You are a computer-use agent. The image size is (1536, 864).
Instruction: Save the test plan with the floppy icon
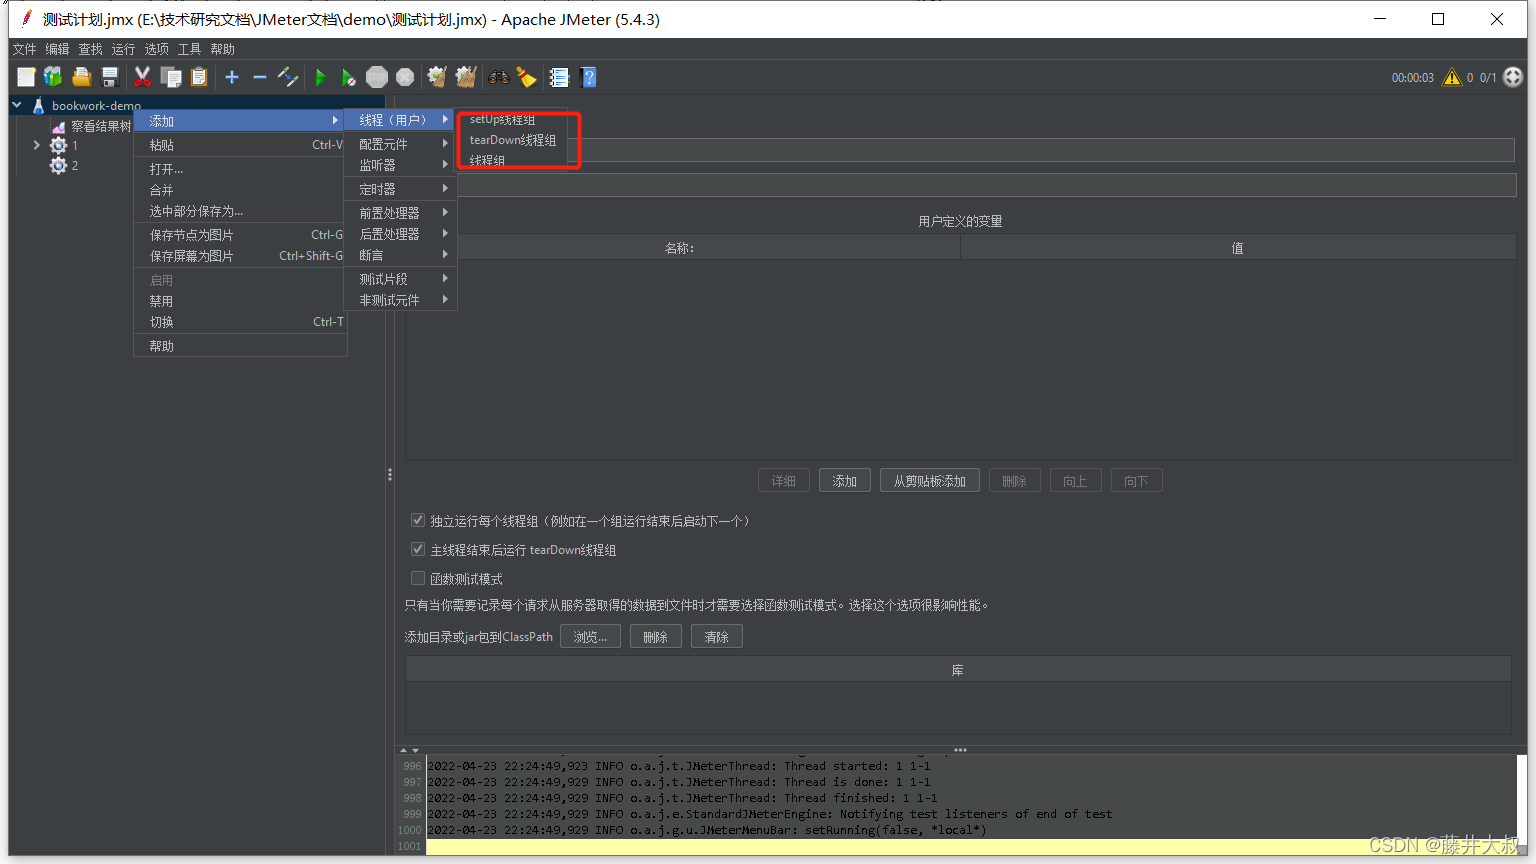click(110, 77)
